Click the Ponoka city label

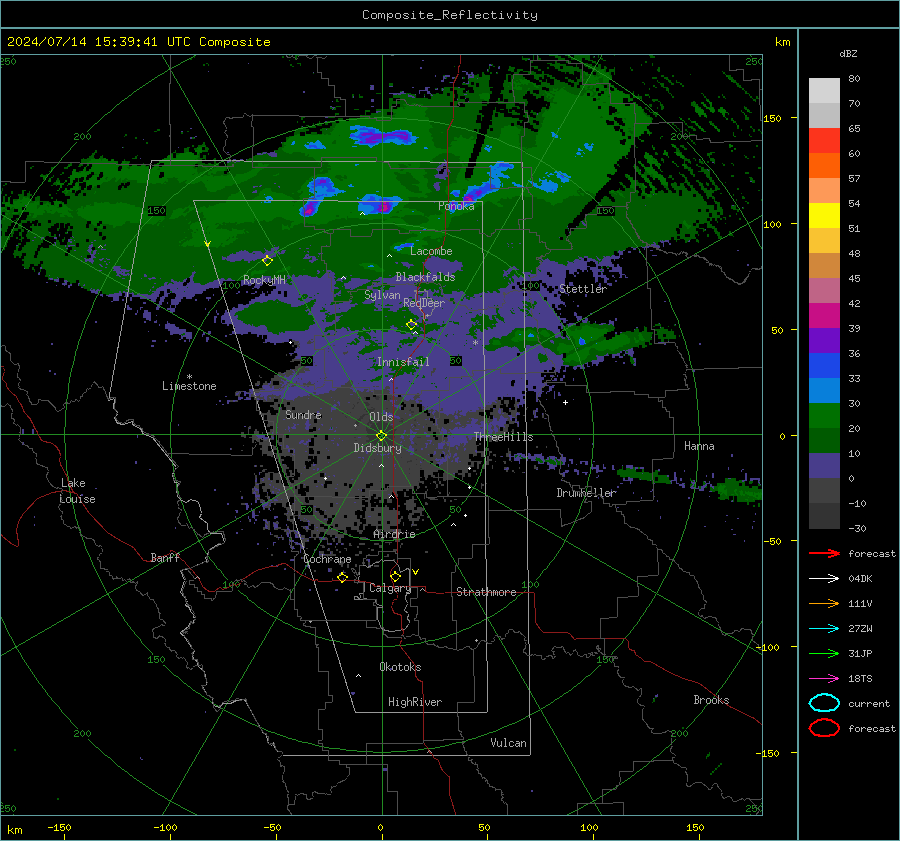tap(456, 206)
